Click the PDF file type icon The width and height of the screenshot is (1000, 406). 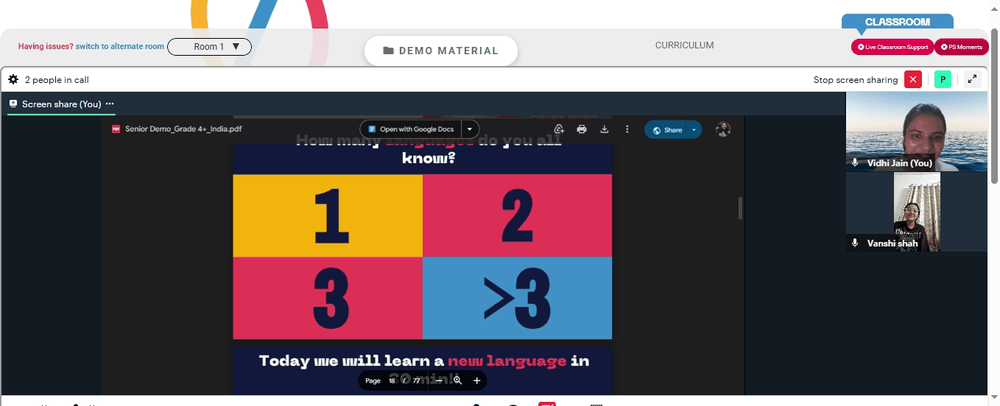pyautogui.click(x=116, y=129)
